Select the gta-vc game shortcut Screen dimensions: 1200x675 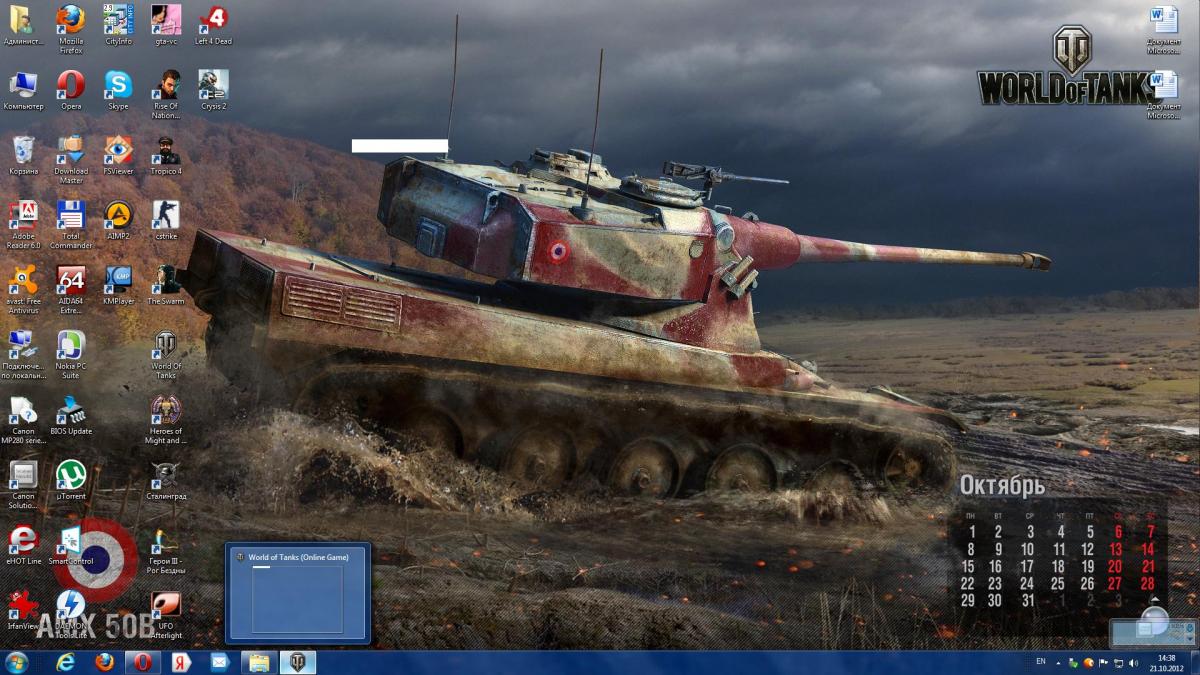pyautogui.click(x=166, y=25)
